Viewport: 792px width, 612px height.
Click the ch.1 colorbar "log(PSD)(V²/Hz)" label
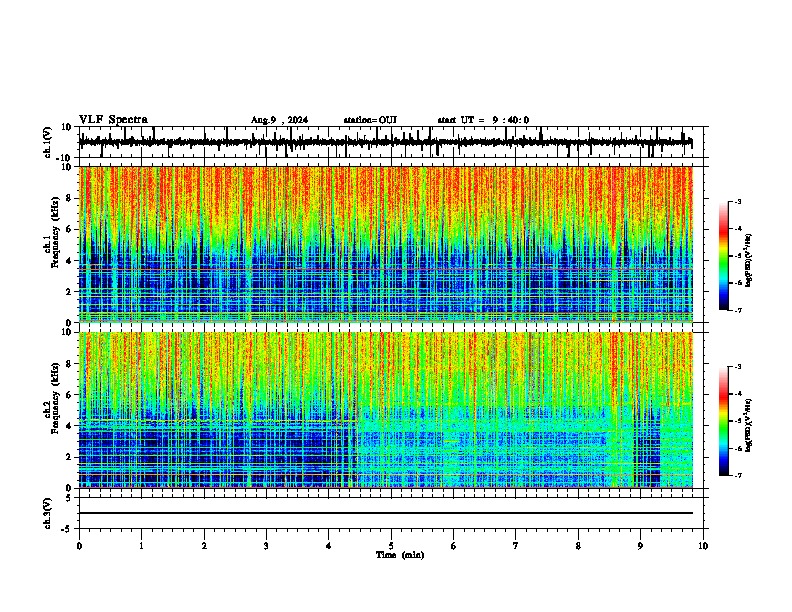pyautogui.click(x=749, y=260)
